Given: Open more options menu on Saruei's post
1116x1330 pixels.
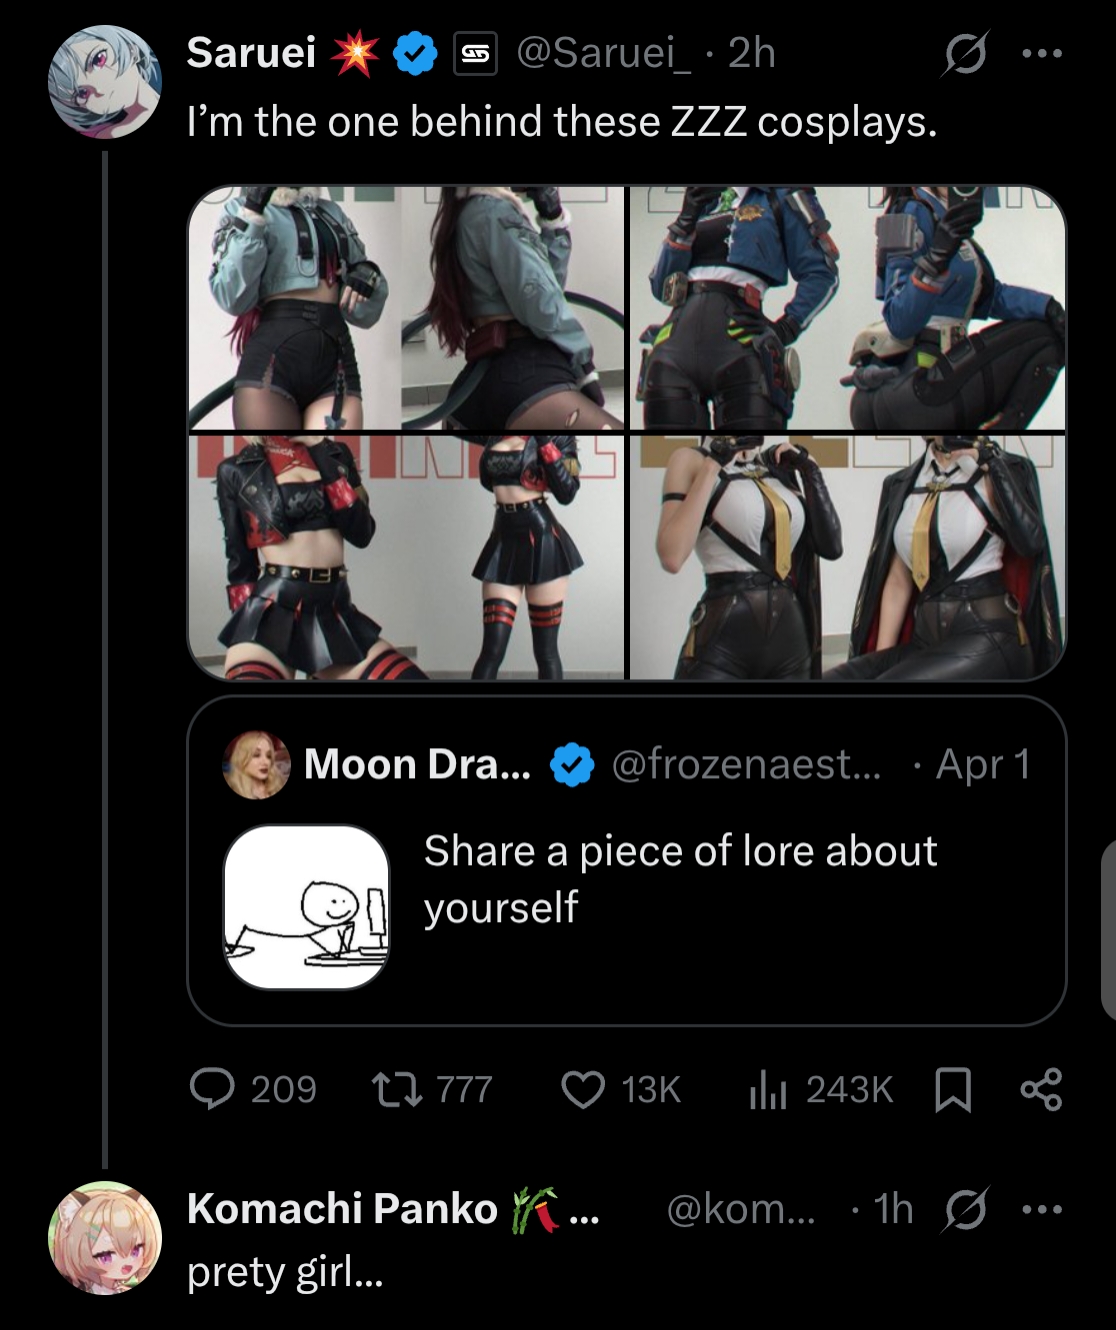Looking at the screenshot, I should (x=1041, y=54).
